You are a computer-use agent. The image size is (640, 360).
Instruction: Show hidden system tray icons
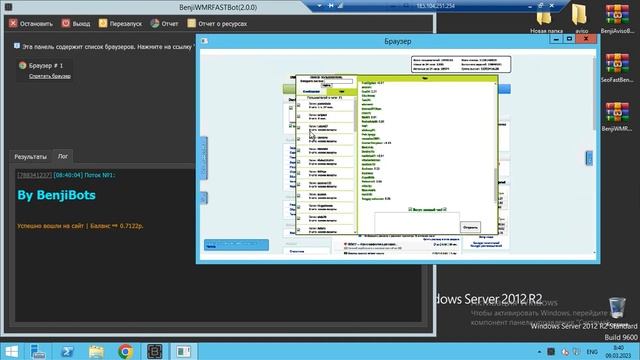[x=539, y=352]
